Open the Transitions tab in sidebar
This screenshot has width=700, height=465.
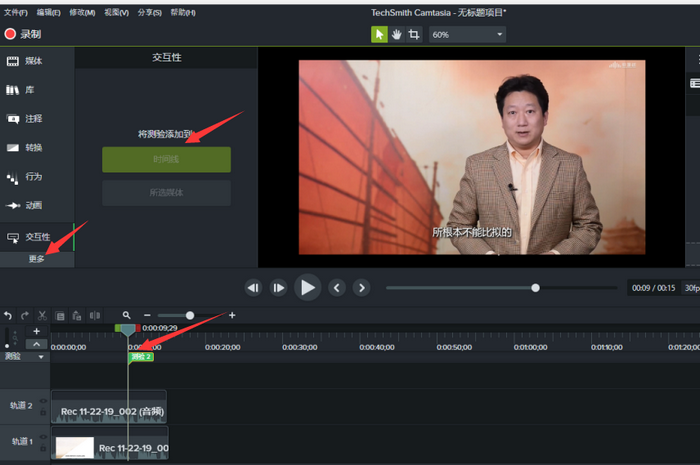click(x=25, y=148)
